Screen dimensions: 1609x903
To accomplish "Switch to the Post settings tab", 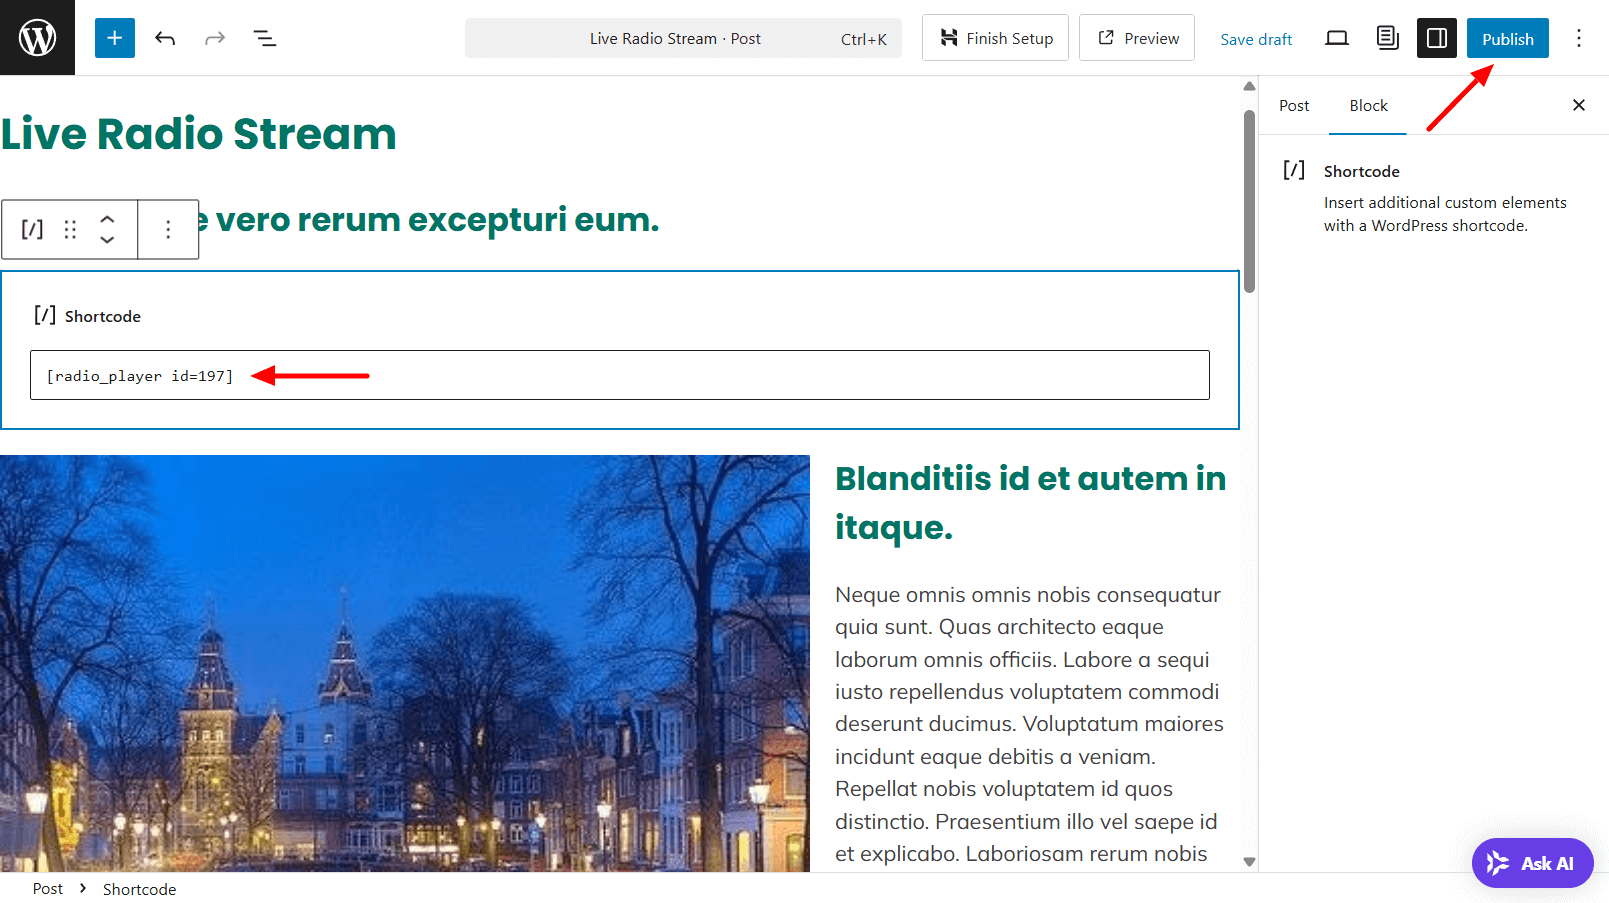I will coord(1293,106).
